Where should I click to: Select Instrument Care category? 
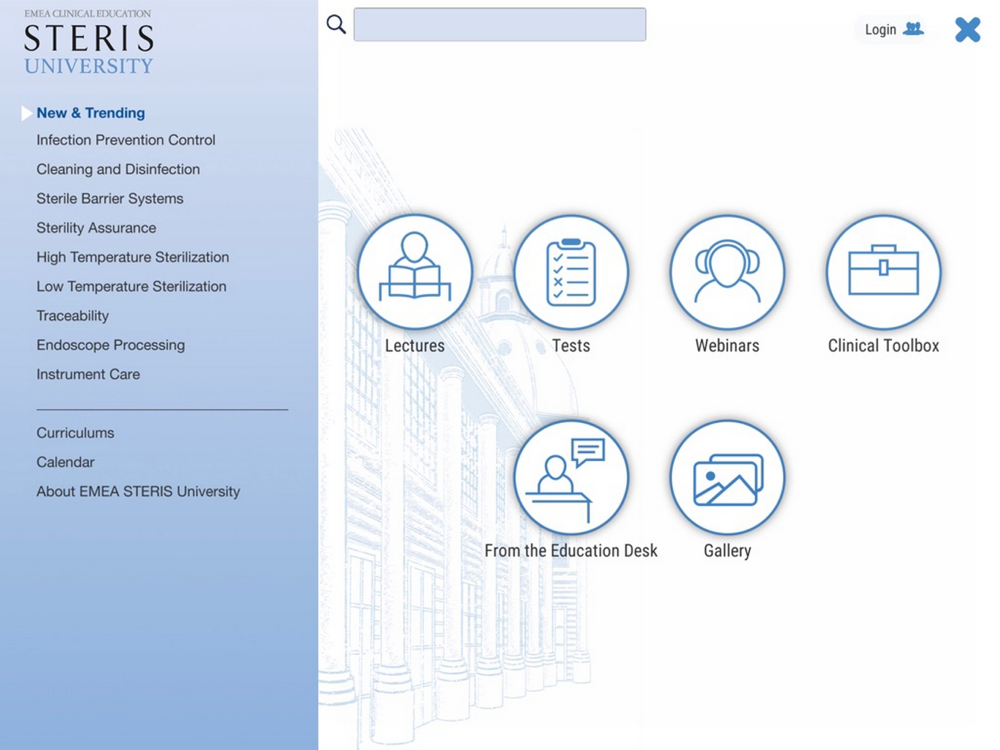pyautogui.click(x=88, y=374)
